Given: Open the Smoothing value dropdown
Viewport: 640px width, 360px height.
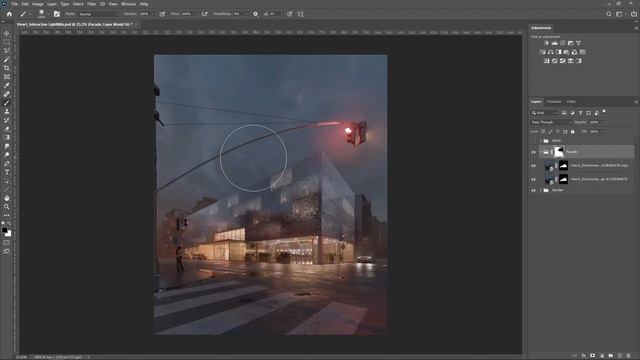Looking at the screenshot, I should tap(246, 14).
